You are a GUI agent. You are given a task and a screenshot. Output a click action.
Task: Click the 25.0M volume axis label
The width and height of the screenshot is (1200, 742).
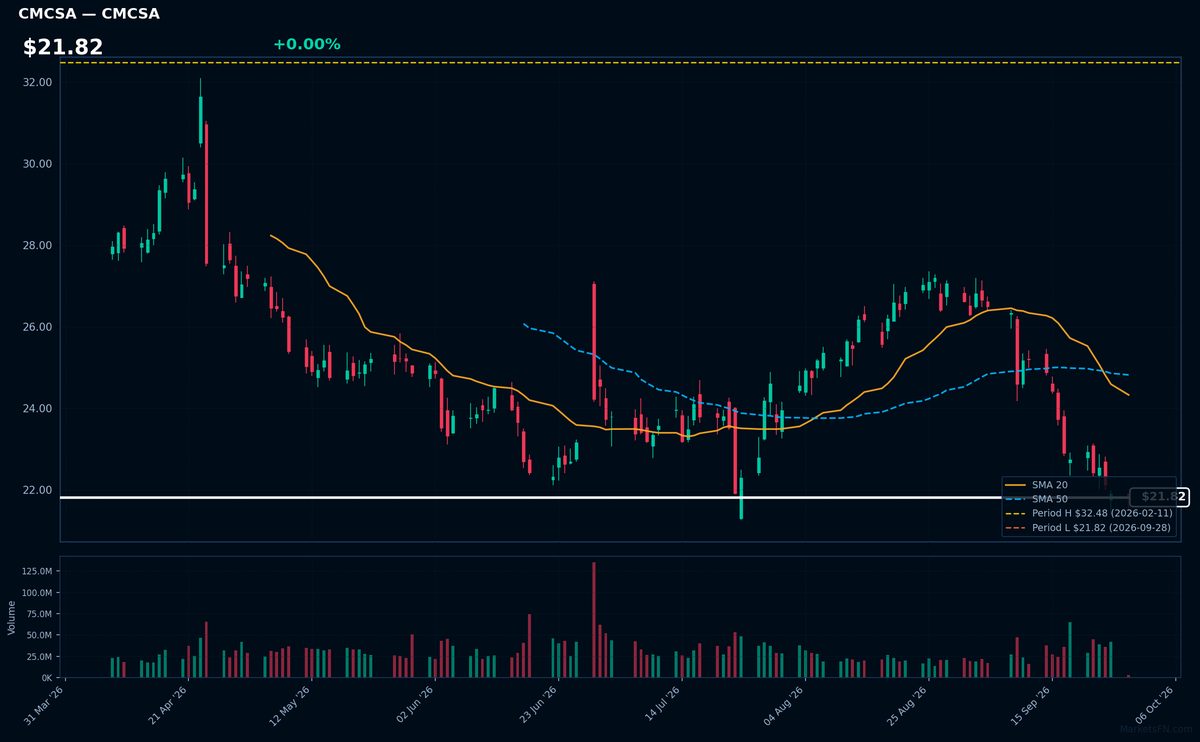(40, 657)
